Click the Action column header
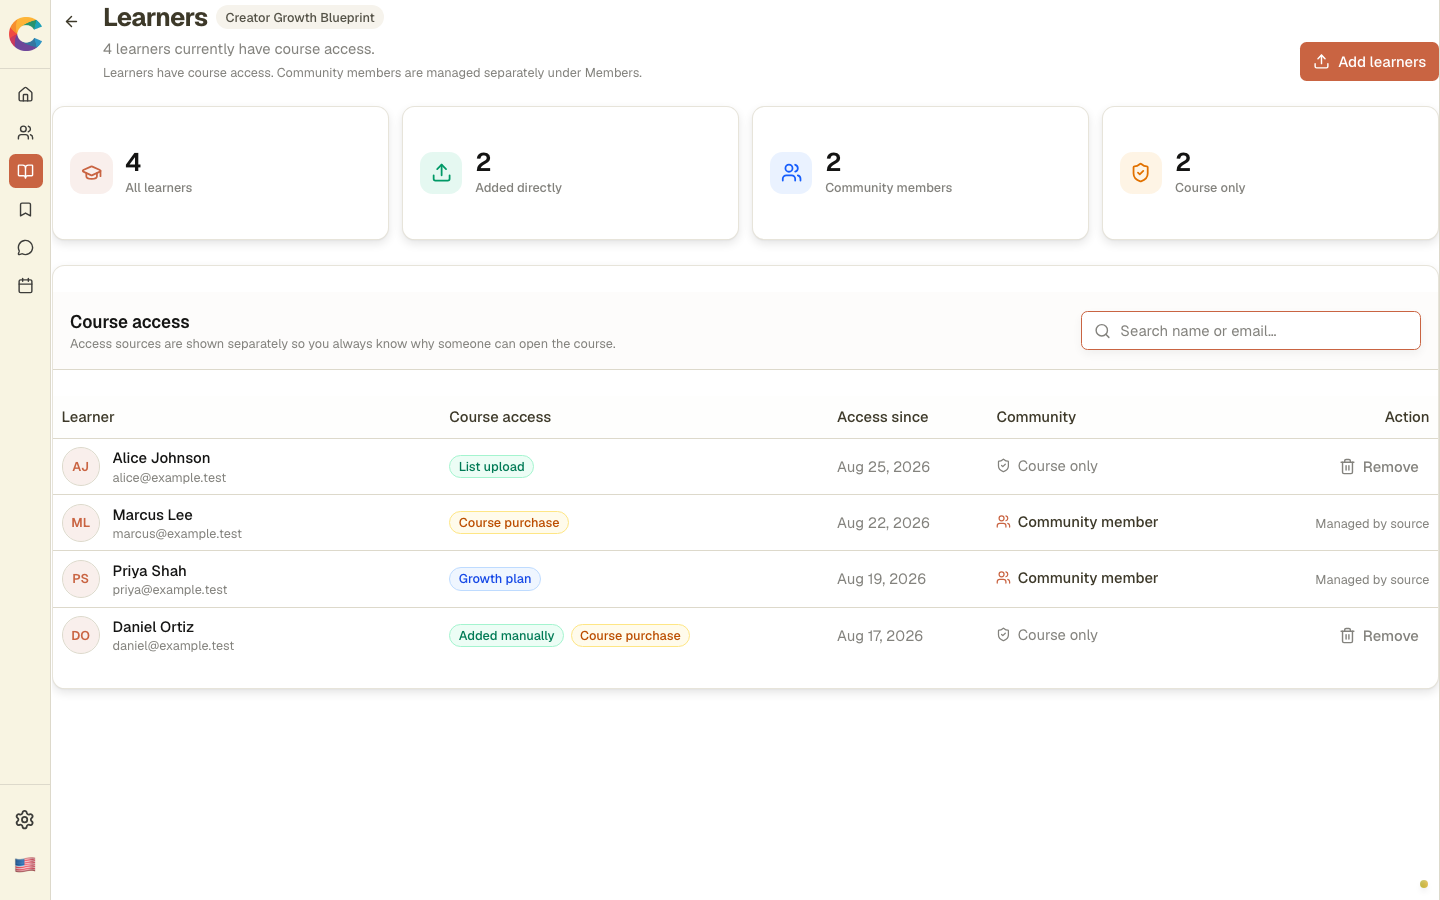Screen dimensions: 1440x900 click(1407, 417)
